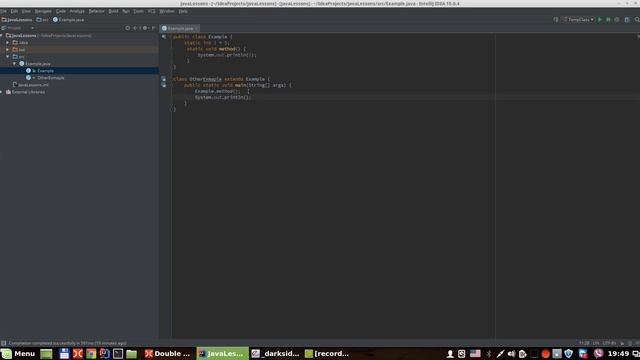Screen dimensions: 640x360
Task: Click on method name in static void method()
Action: coord(227,49)
